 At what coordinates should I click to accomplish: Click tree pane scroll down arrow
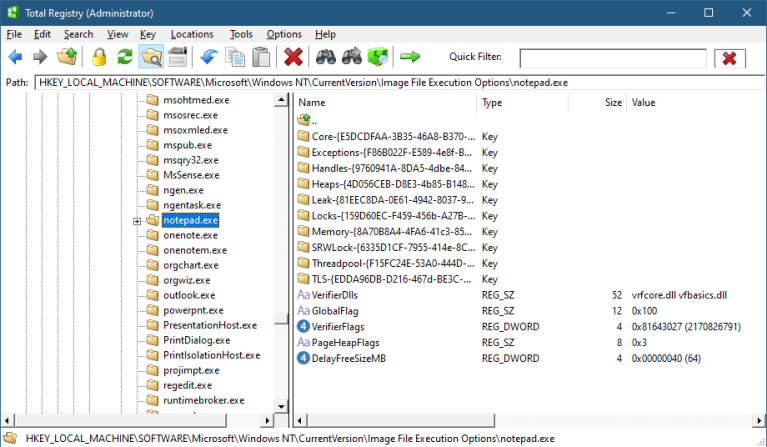click(281, 406)
